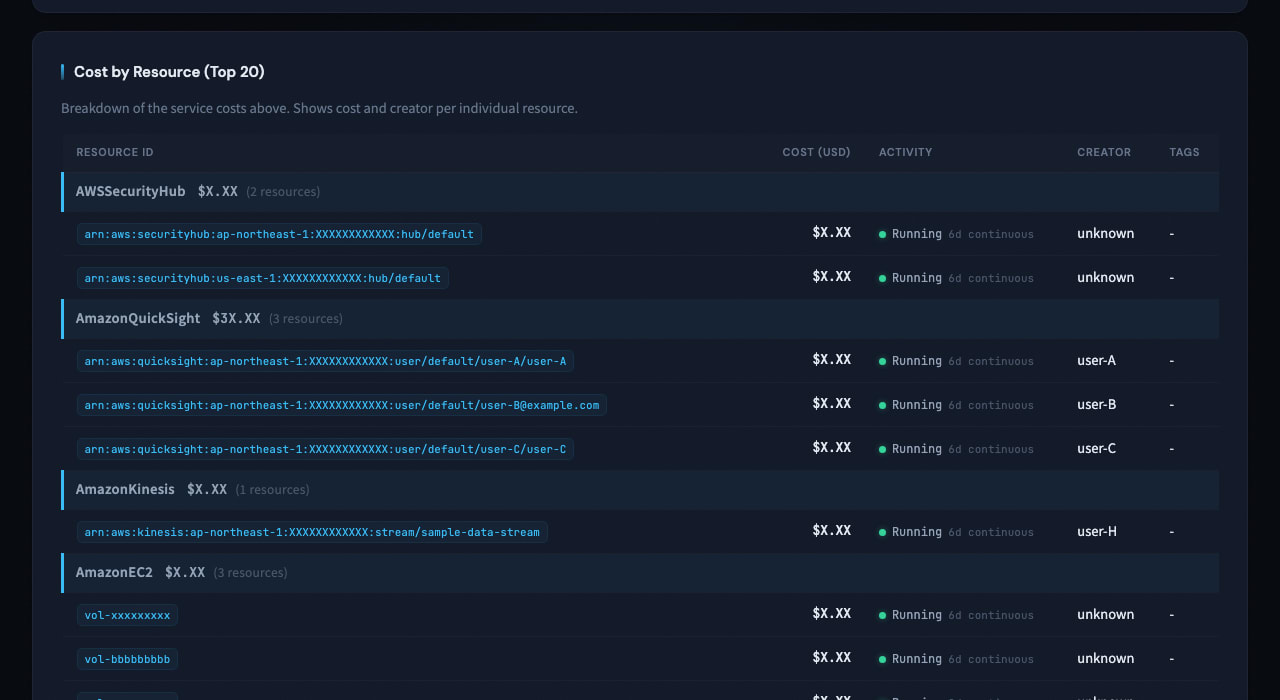Open the us-east-1 hub/default ARN link
1280x700 pixels.
click(x=263, y=277)
